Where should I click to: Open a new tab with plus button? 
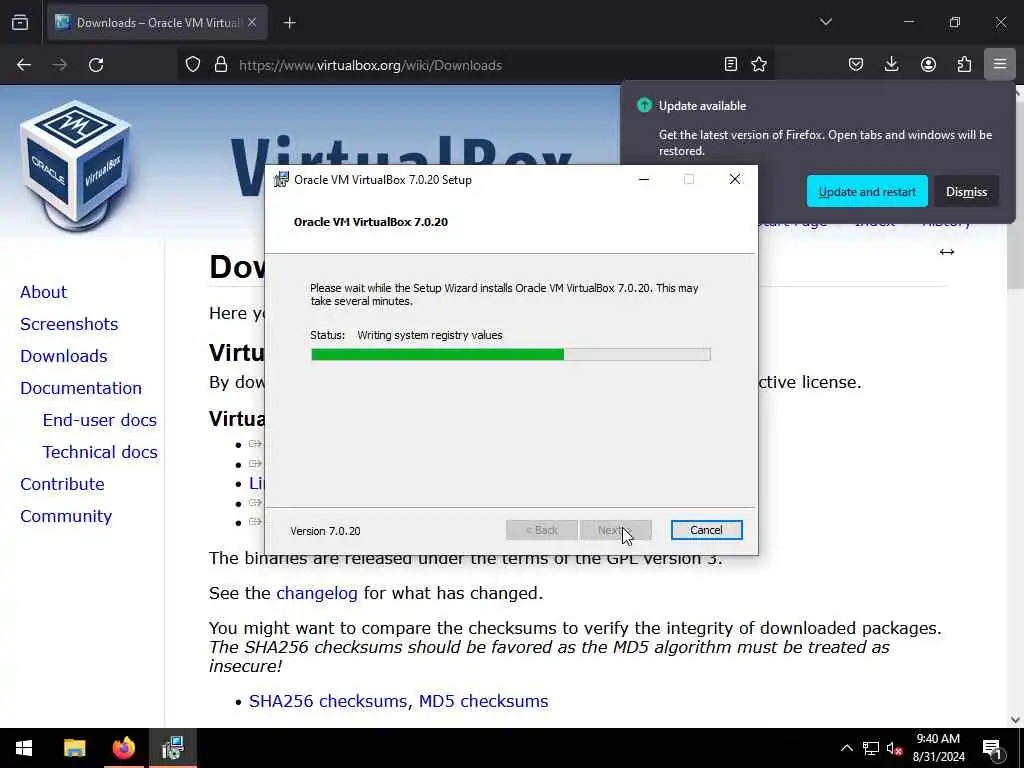(289, 23)
